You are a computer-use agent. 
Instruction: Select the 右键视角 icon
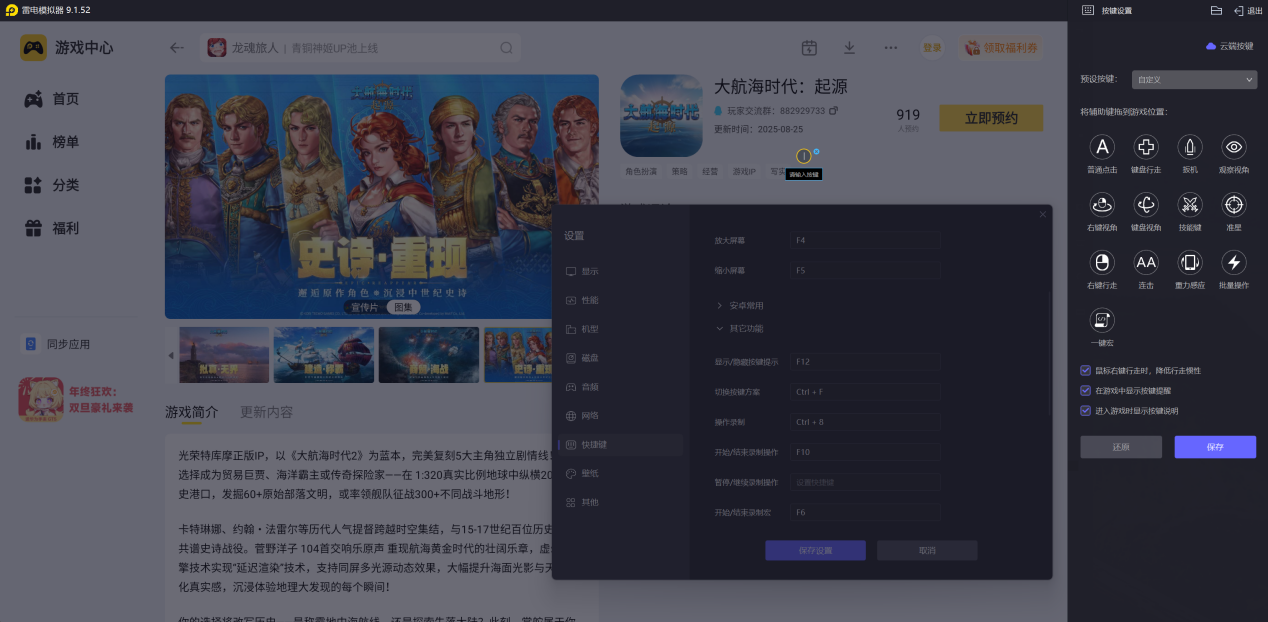pos(1102,205)
